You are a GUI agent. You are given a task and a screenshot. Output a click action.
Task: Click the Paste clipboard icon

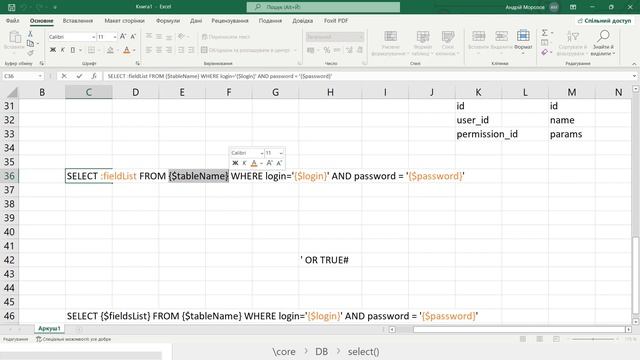click(x=15, y=38)
